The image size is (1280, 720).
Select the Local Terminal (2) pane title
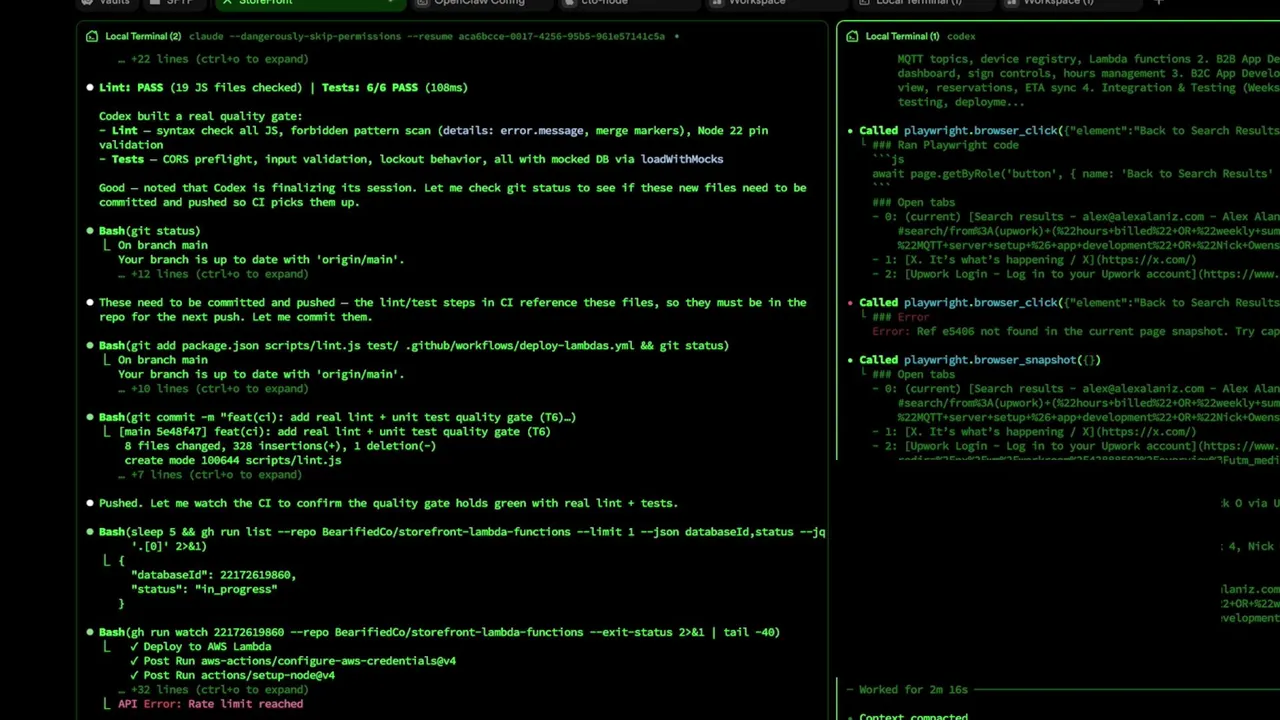(x=143, y=36)
